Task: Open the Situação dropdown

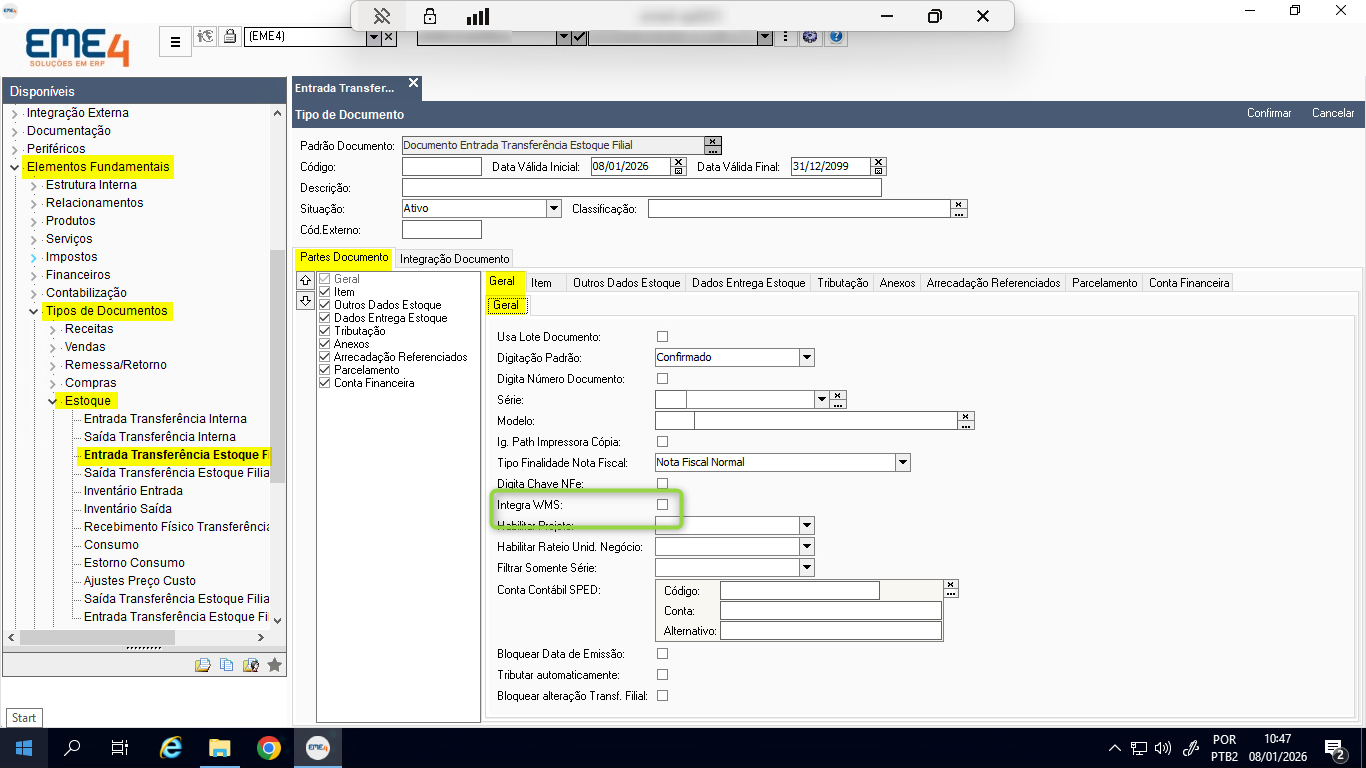Action: 554,208
